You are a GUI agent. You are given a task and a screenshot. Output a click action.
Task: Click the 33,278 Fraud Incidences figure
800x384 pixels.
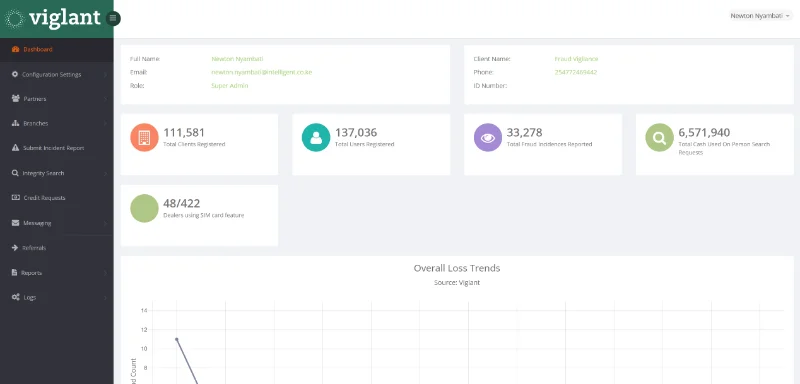[524, 133]
